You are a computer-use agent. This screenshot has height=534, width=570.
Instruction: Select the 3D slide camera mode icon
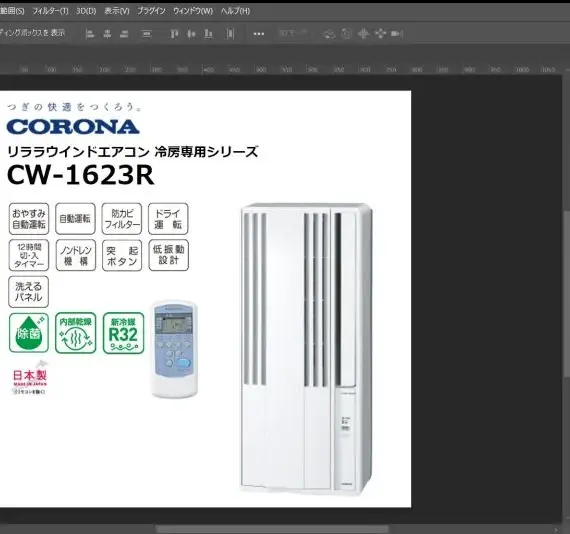380,34
